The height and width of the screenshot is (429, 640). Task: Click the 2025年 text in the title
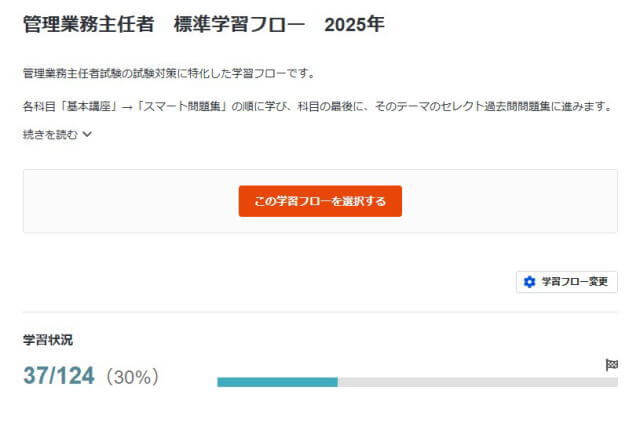pyautogui.click(x=354, y=25)
